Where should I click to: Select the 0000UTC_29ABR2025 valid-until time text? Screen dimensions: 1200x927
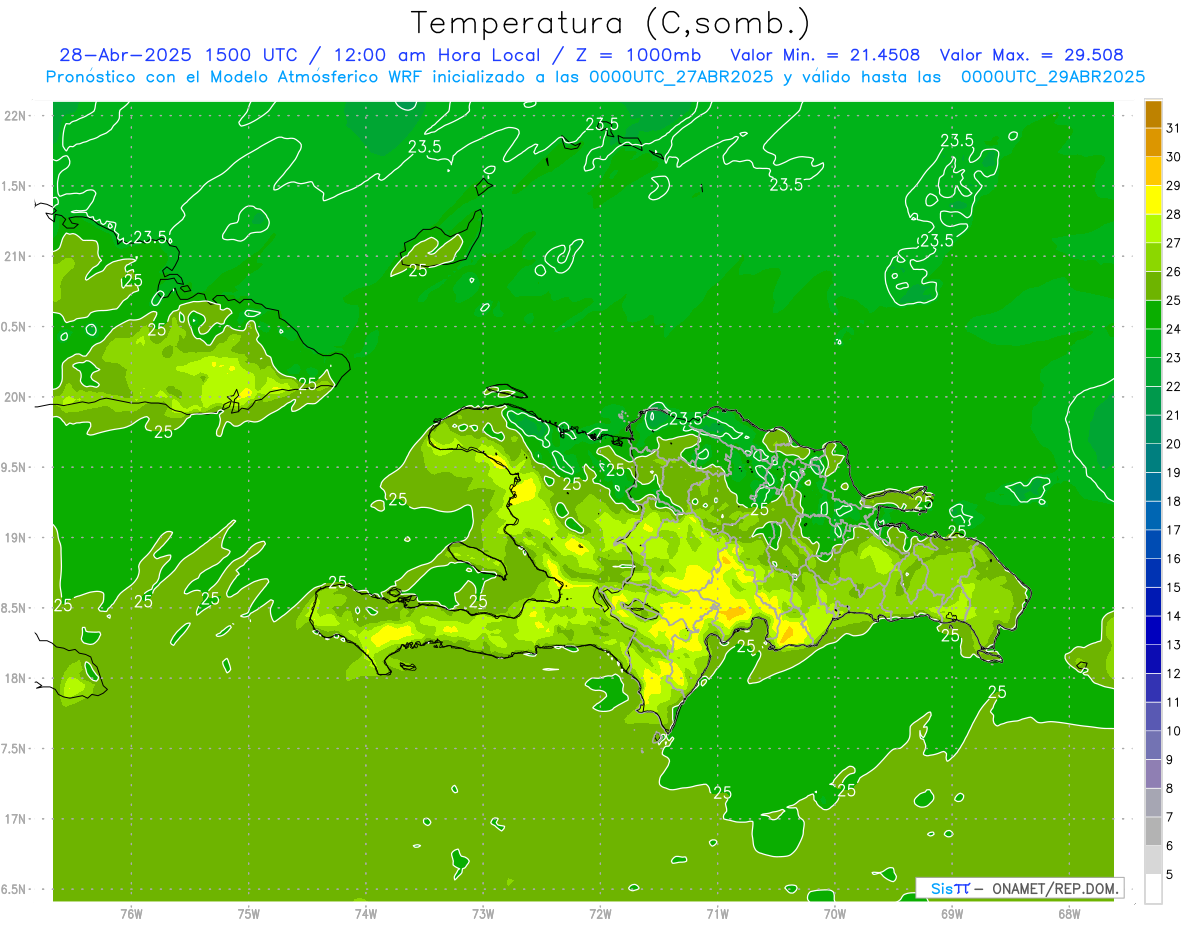coord(1053,76)
